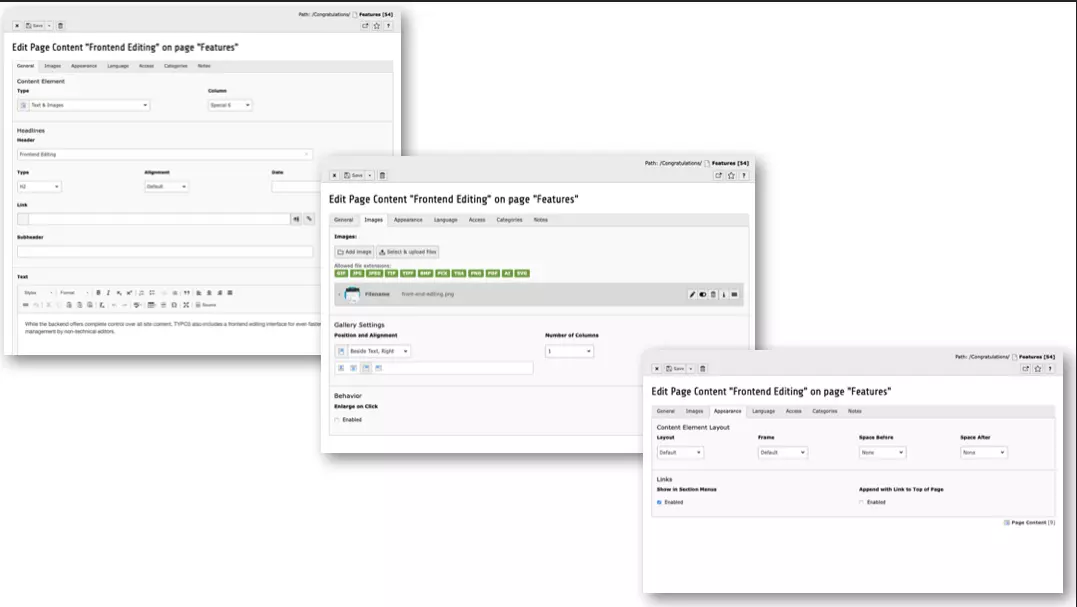Open-in-new-window icon in Images window
The image size is (1077, 607).
tap(718, 175)
